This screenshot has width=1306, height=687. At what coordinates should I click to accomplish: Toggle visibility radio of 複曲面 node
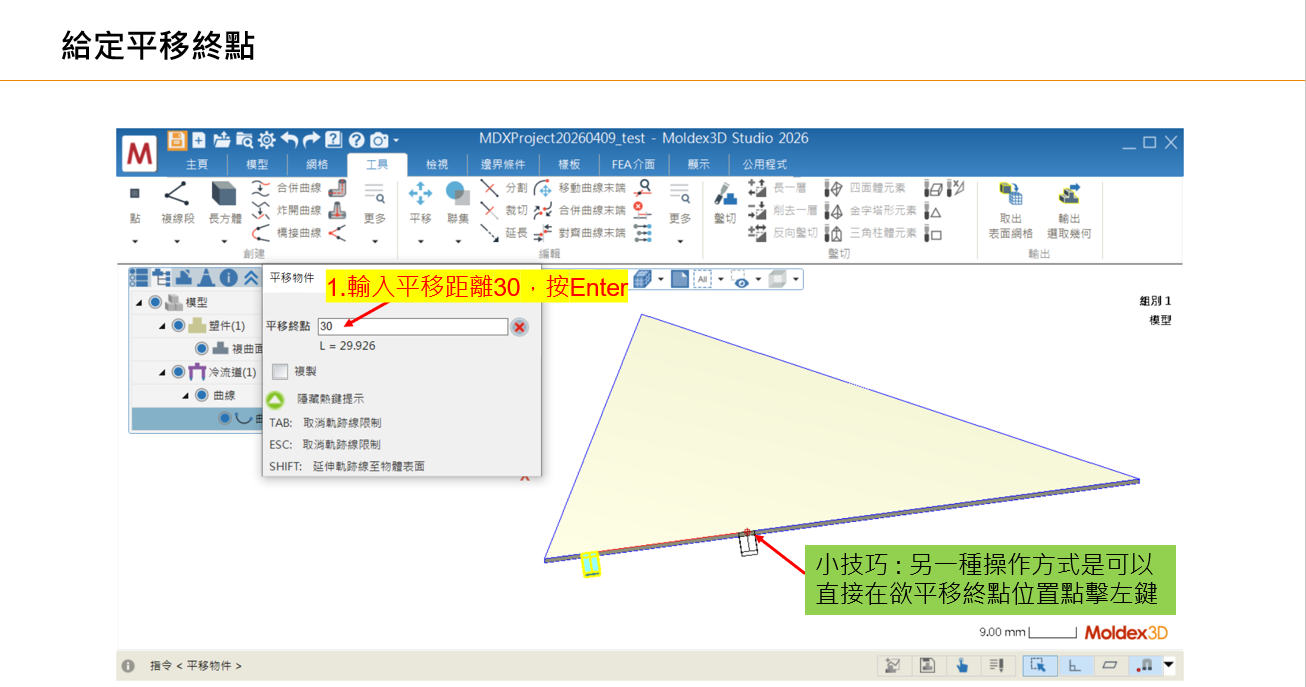pos(202,349)
